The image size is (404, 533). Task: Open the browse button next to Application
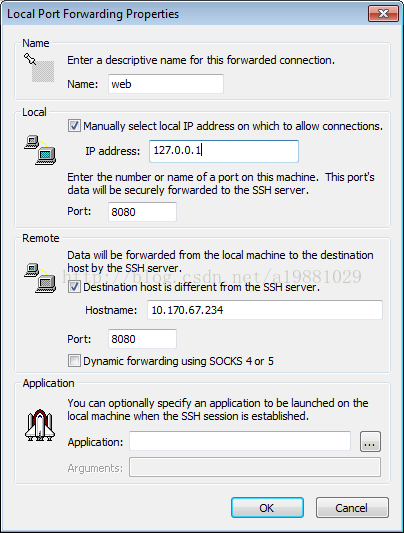pyautogui.click(x=370, y=442)
